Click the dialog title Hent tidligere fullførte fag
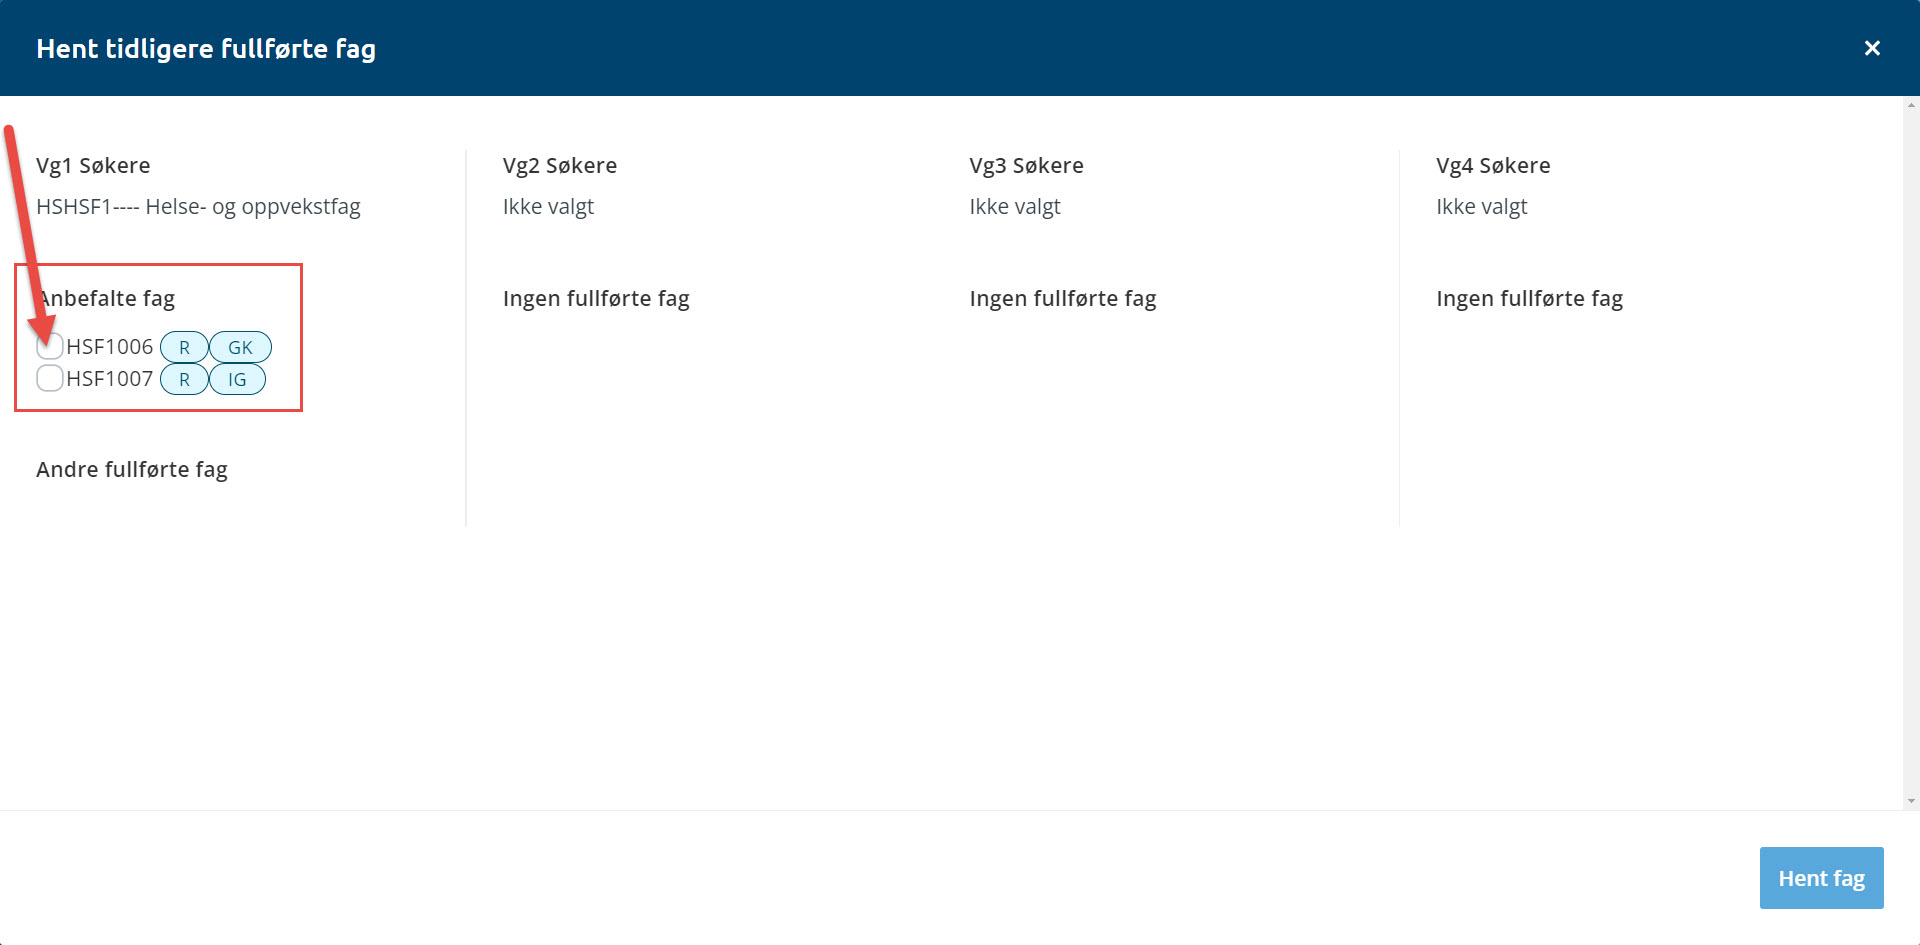 pos(206,49)
